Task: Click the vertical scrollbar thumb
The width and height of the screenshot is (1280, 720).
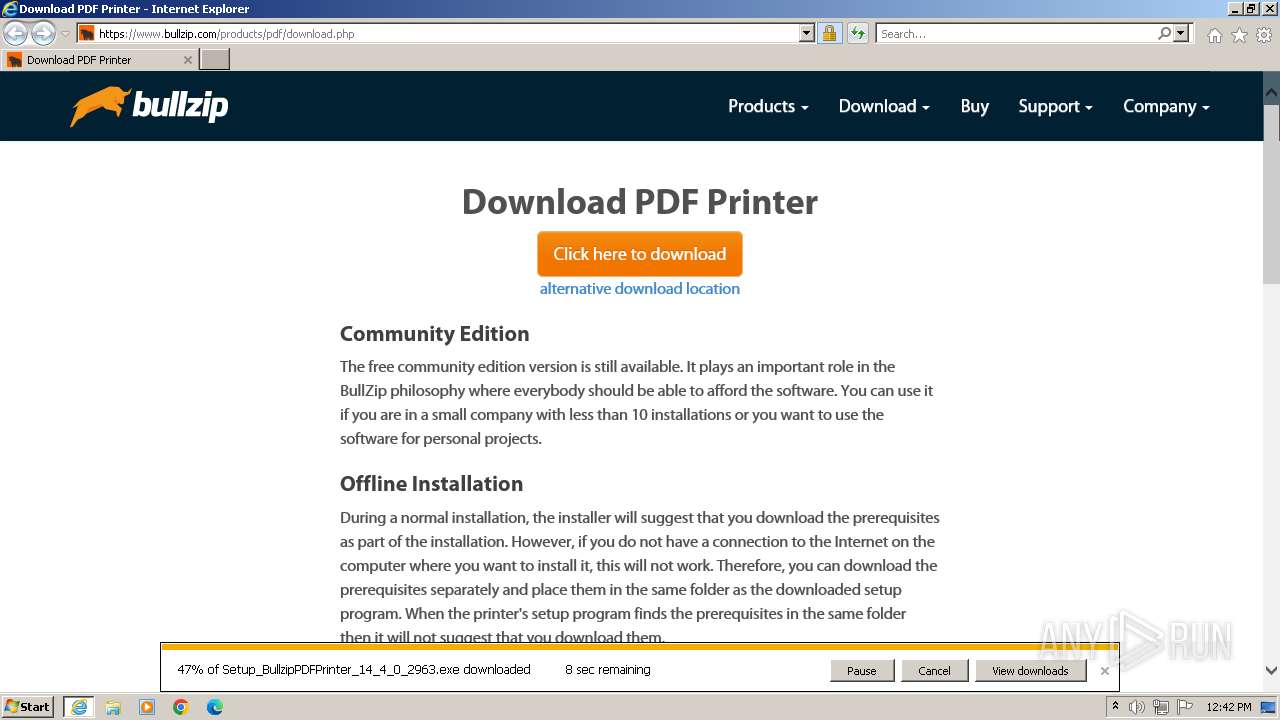Action: 1271,195
